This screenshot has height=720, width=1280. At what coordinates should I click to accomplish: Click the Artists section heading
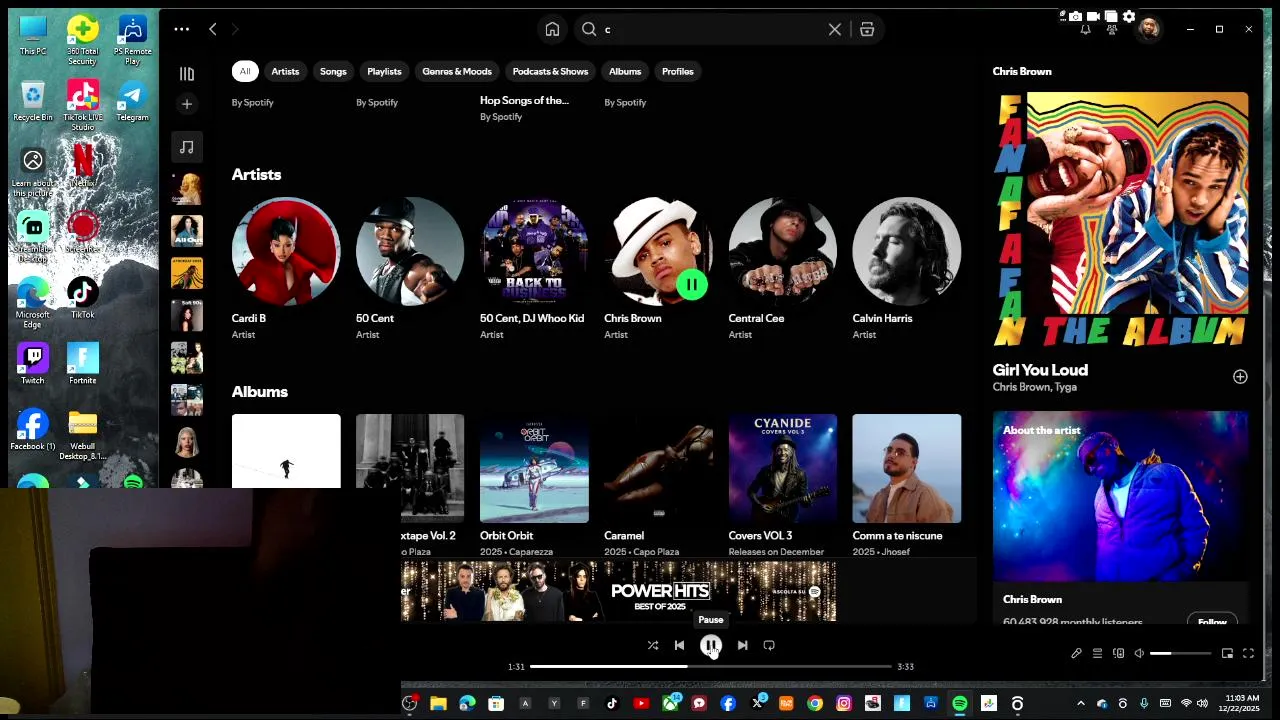(x=256, y=174)
